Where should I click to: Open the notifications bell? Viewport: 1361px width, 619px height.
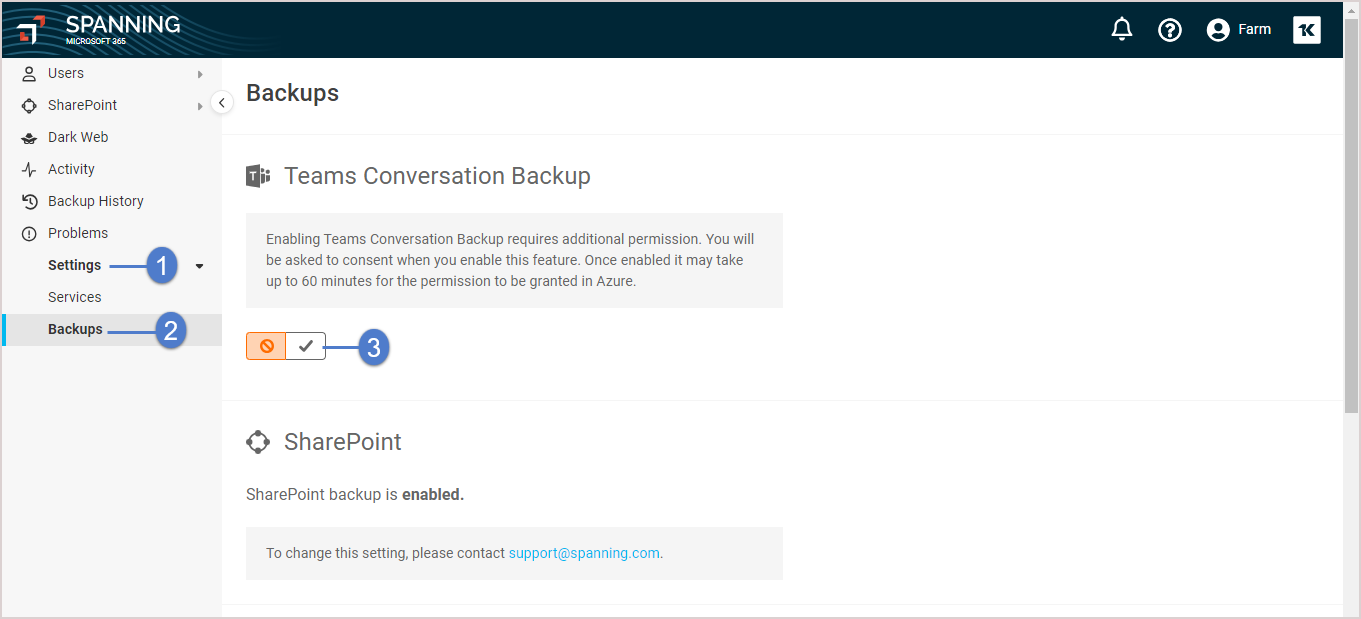pos(1122,30)
